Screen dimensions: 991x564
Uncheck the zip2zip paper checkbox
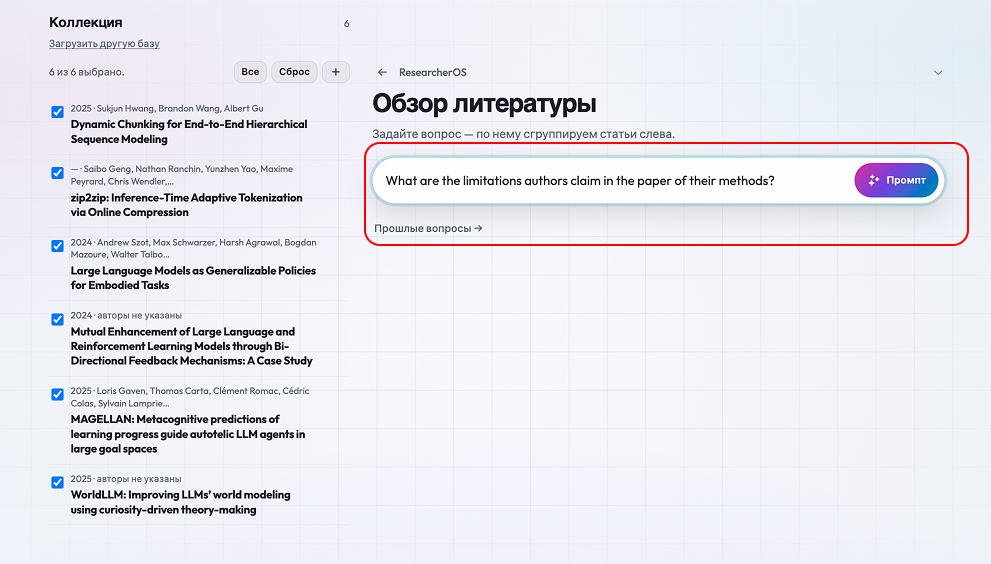pyautogui.click(x=58, y=173)
